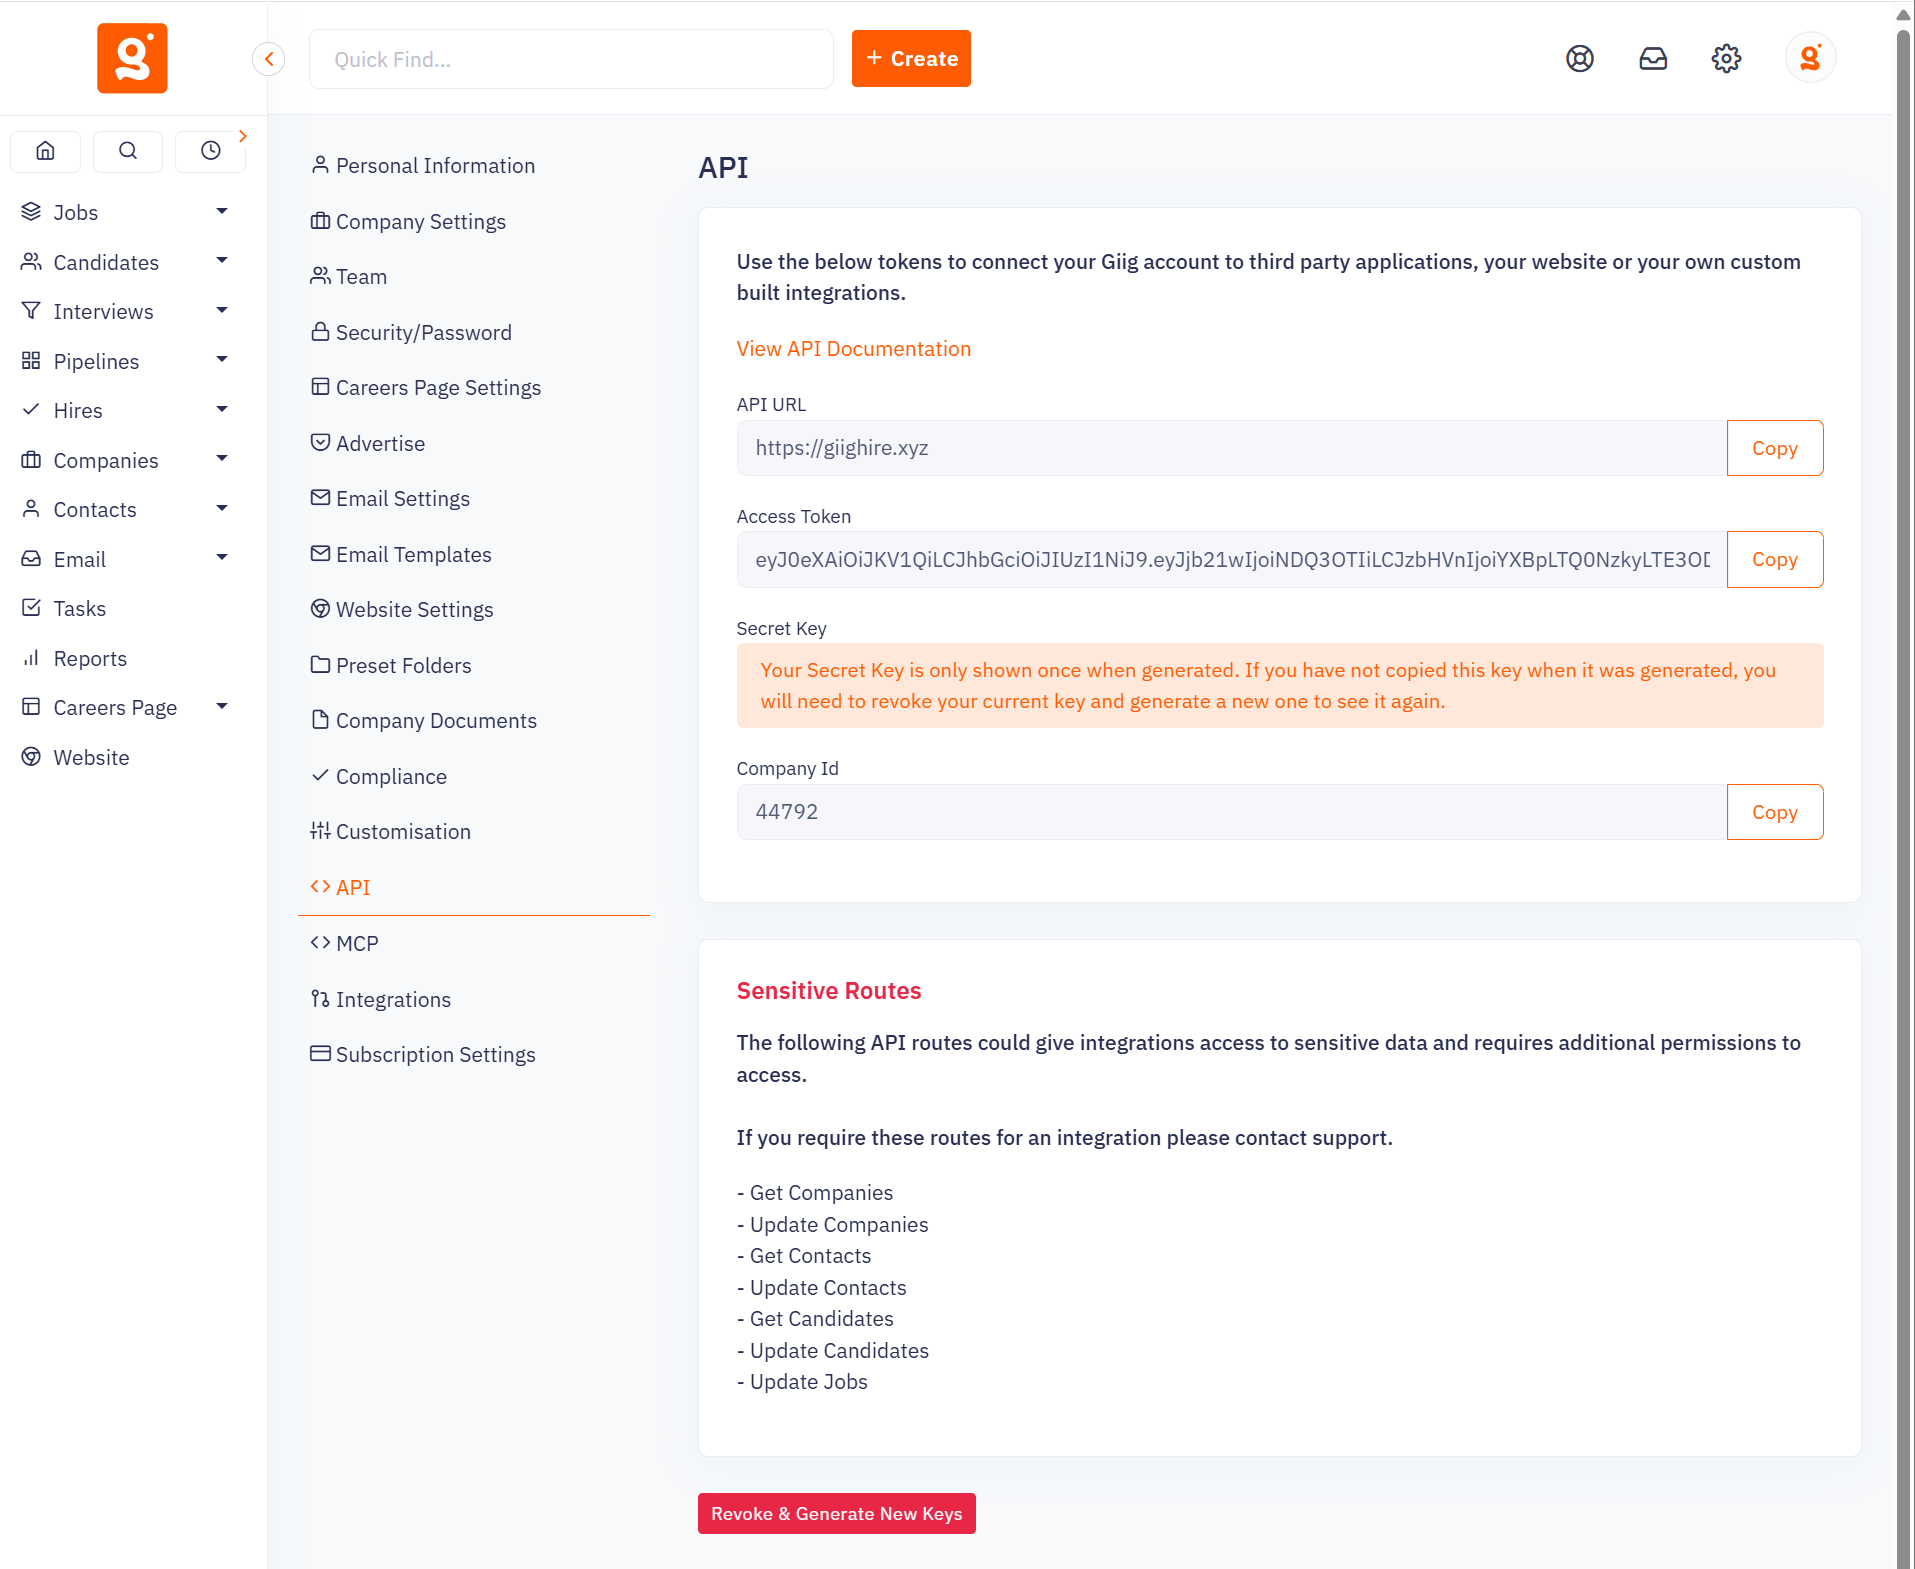The width and height of the screenshot is (1915, 1569).
Task: Open Tasks from the sidebar
Action: [79, 608]
